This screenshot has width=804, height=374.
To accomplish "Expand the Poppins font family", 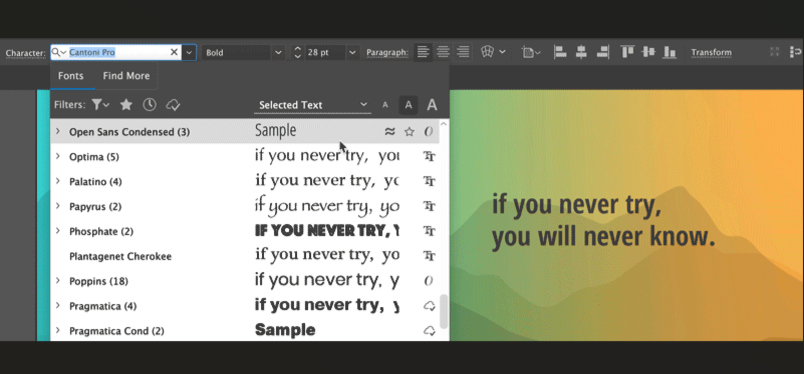I will [x=58, y=281].
